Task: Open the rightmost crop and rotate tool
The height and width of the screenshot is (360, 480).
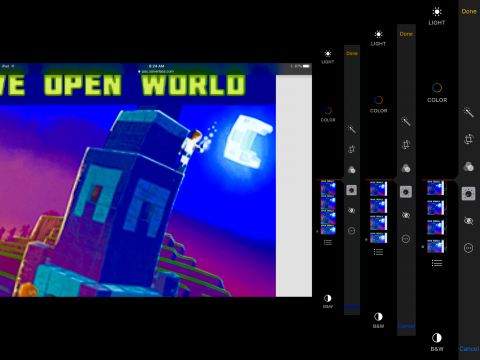Action: [x=468, y=139]
